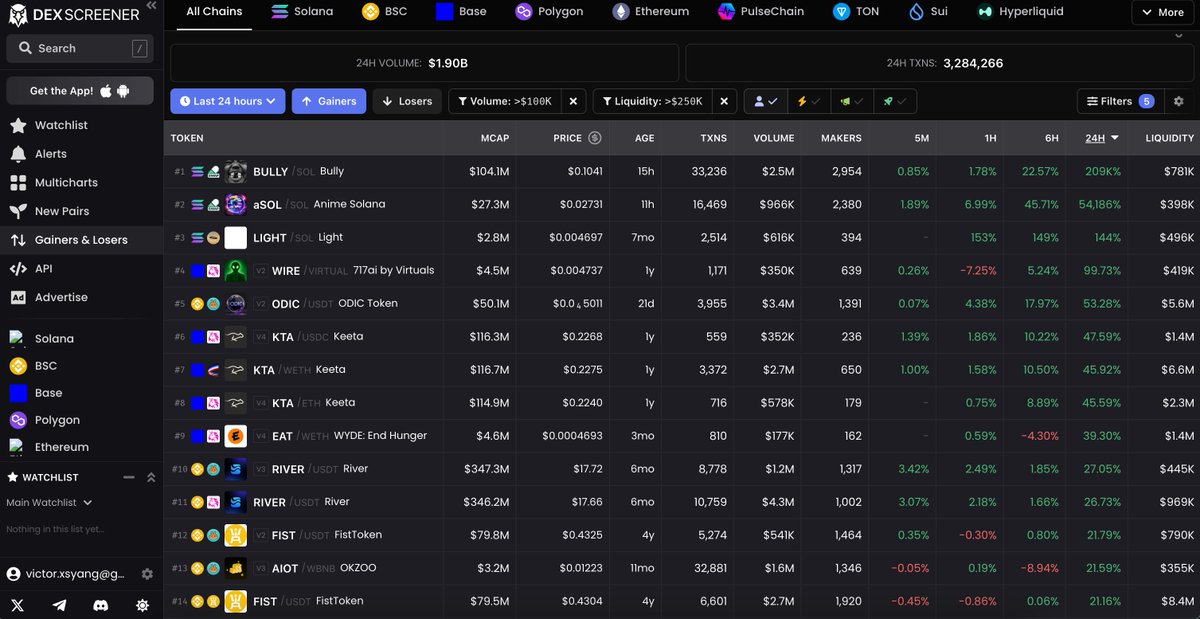The width and height of the screenshot is (1200, 619).
Task: Select Losers ranking button
Action: coord(407,101)
